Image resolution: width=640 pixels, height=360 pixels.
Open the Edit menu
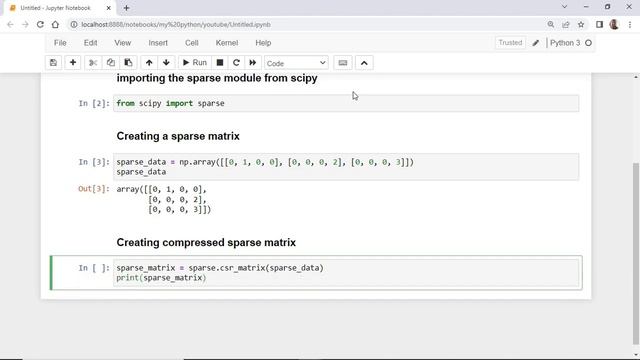pos(91,43)
